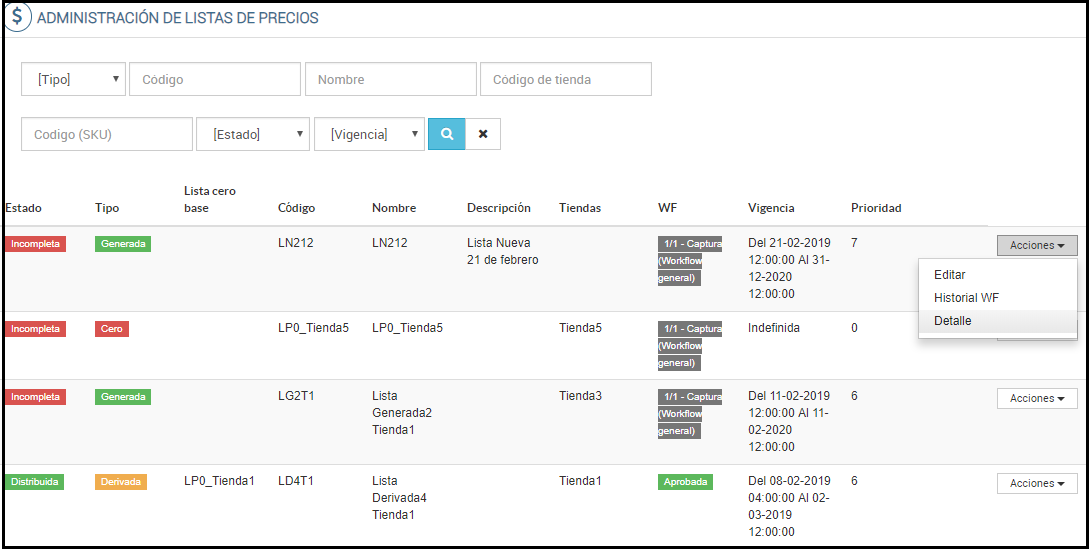
Task: Click the dollar sign price list icon
Action: [17, 17]
